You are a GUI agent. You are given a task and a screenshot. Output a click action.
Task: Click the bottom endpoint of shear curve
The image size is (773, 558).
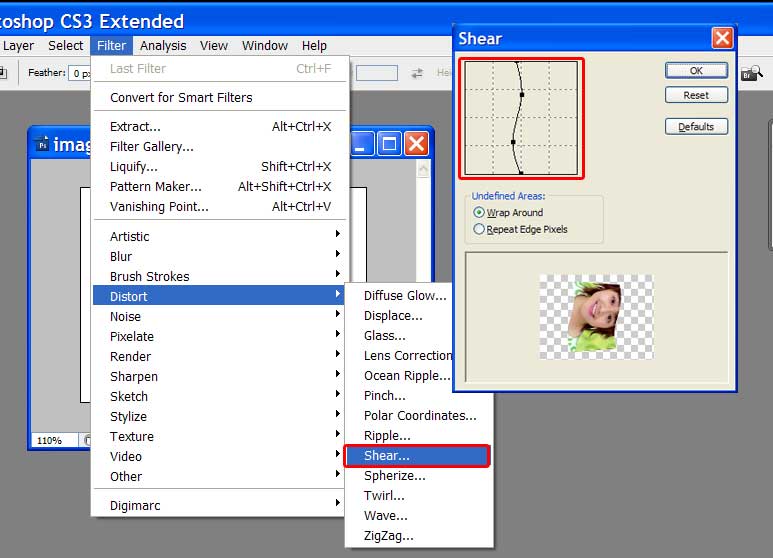point(522,173)
